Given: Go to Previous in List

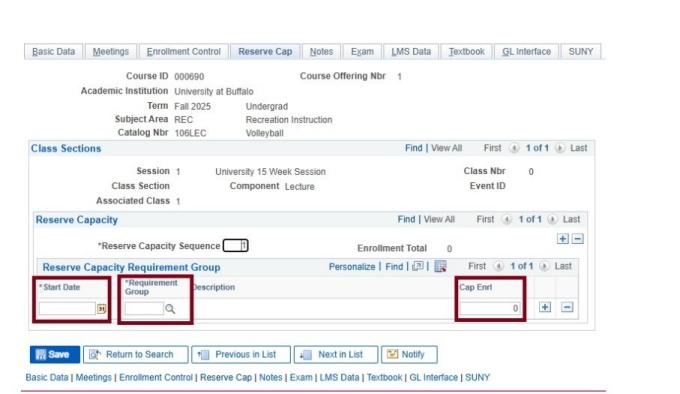Looking at the screenshot, I should click(x=241, y=355).
